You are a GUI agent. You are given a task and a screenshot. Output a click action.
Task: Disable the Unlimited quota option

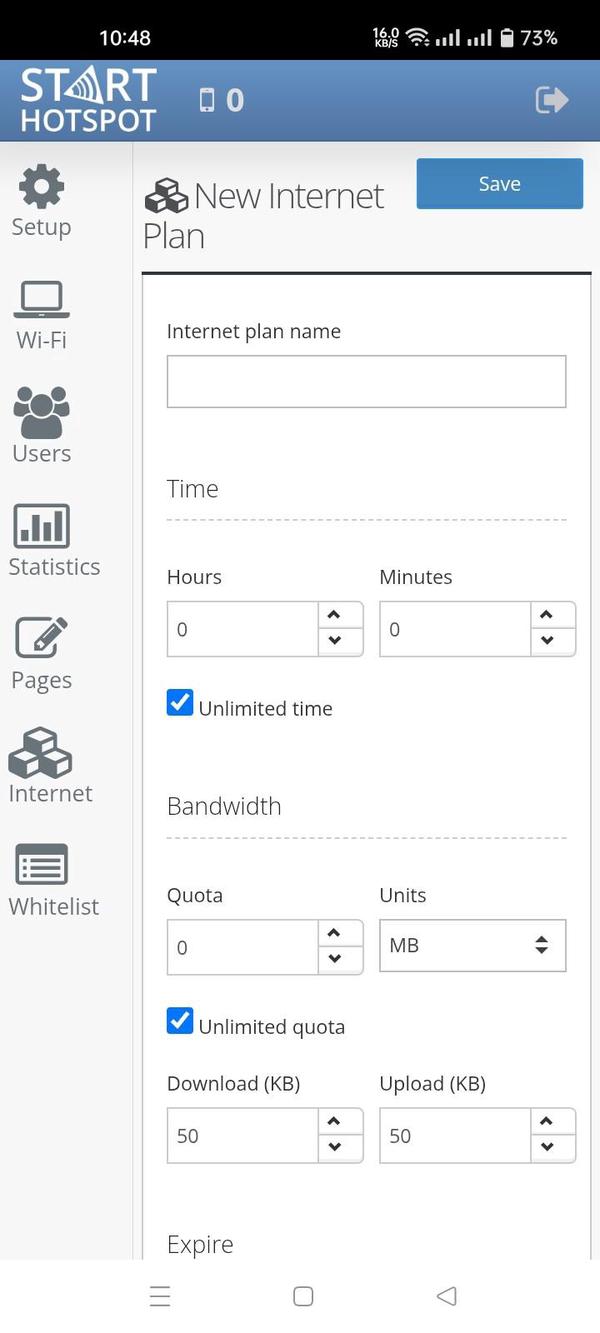[180, 1021]
